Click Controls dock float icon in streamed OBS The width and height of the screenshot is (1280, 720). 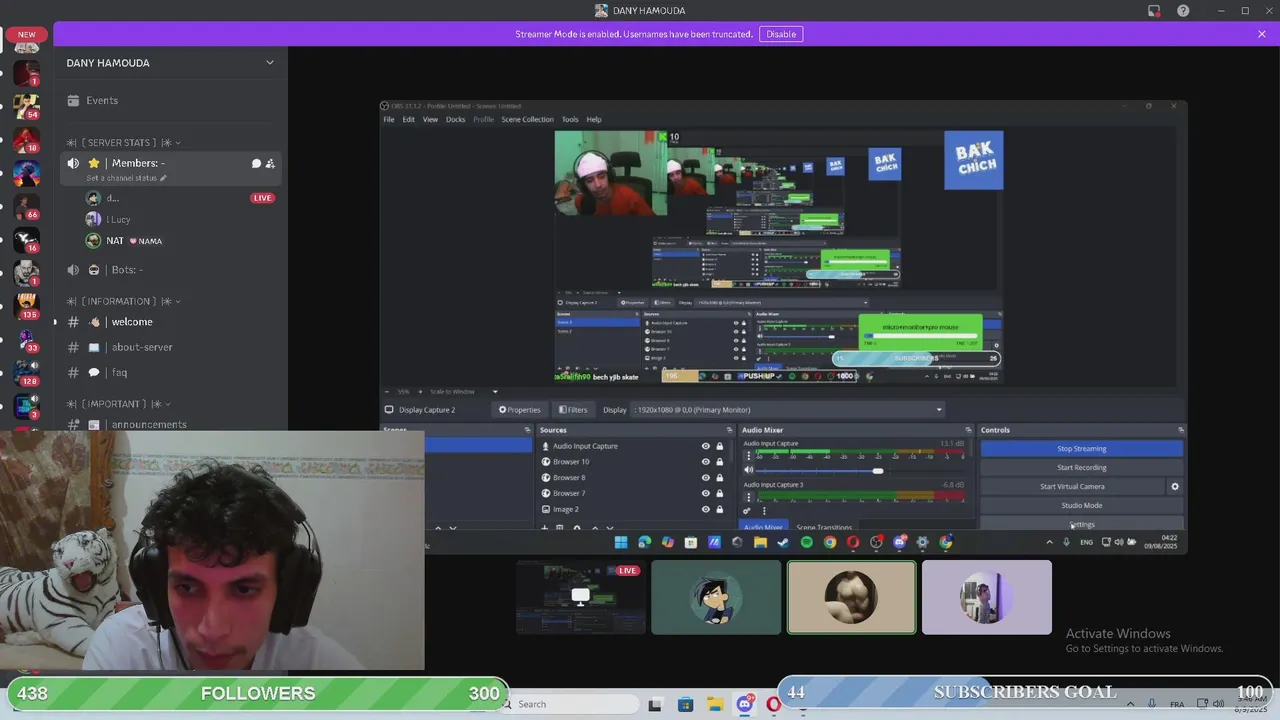point(1180,430)
